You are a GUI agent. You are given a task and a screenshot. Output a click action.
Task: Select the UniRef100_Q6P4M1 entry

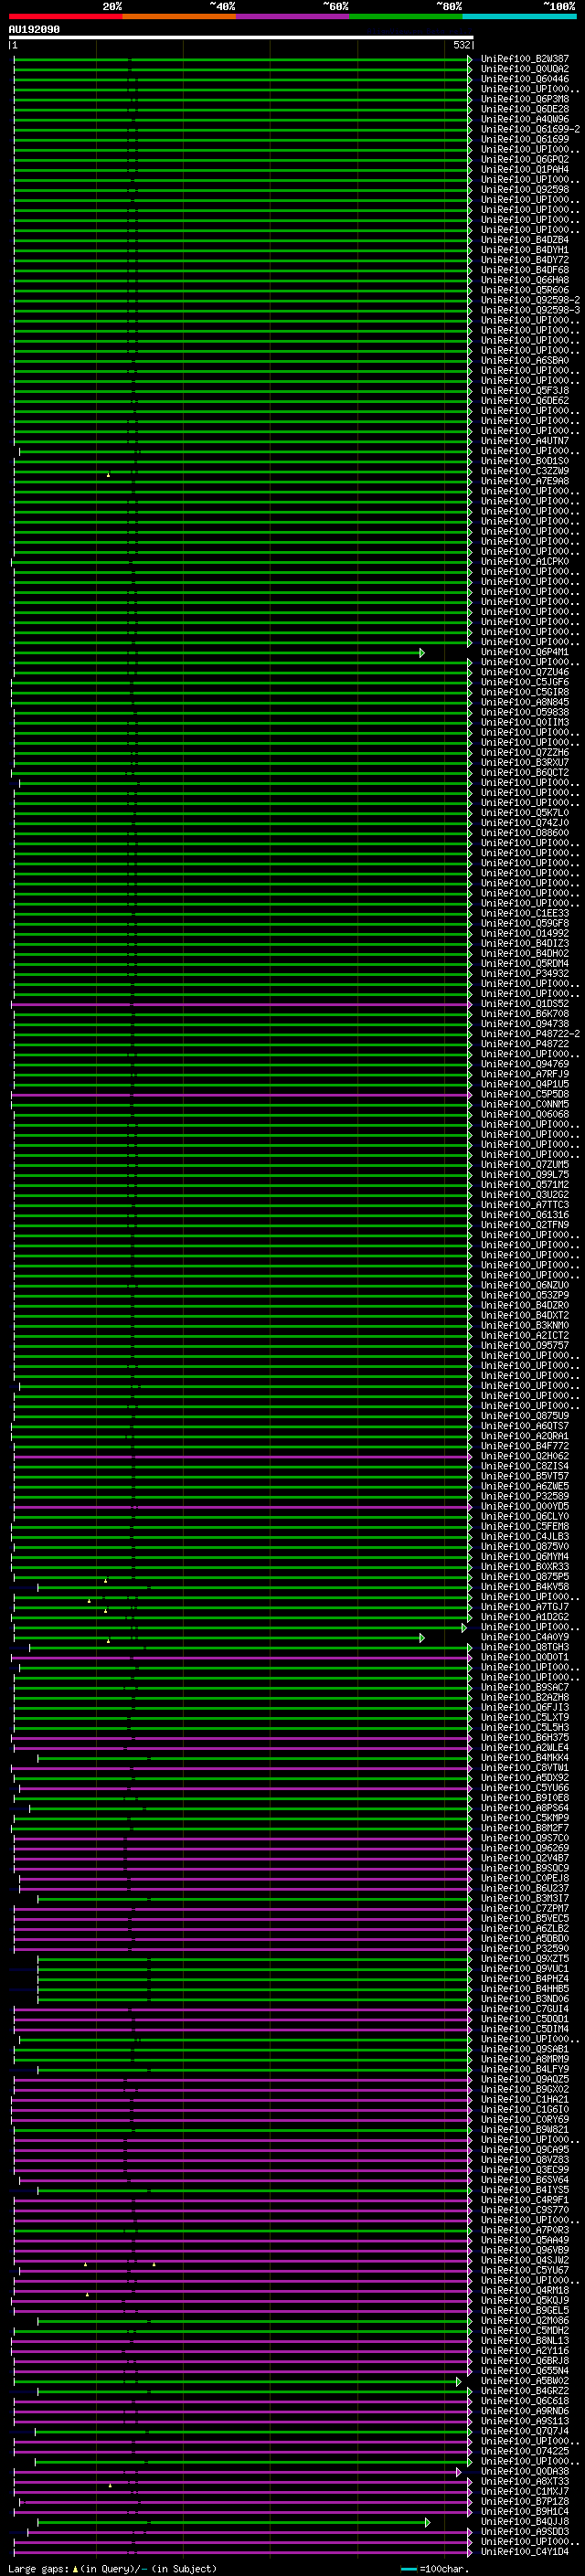524,653
